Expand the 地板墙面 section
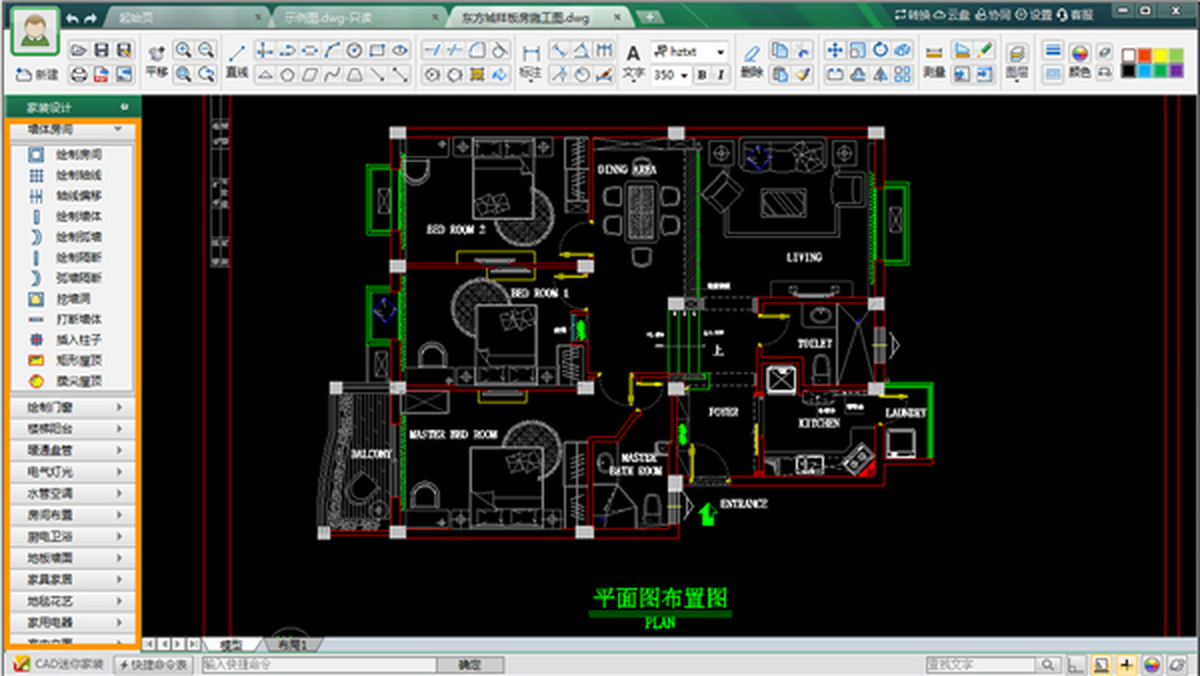Image resolution: width=1200 pixels, height=676 pixels. [x=72, y=558]
